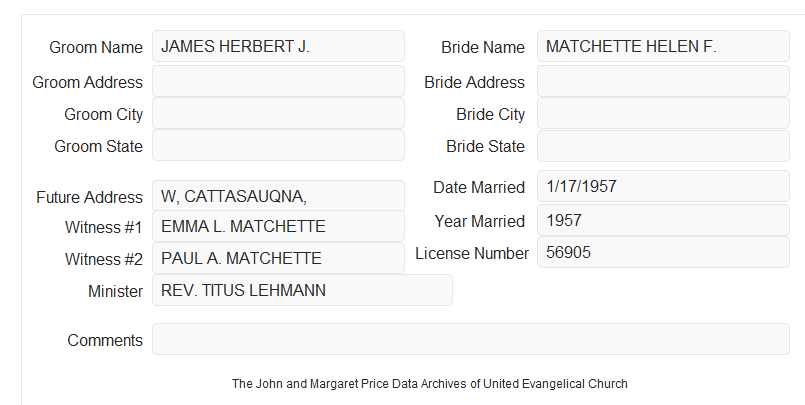Click the empty Comments field

[x=471, y=339]
